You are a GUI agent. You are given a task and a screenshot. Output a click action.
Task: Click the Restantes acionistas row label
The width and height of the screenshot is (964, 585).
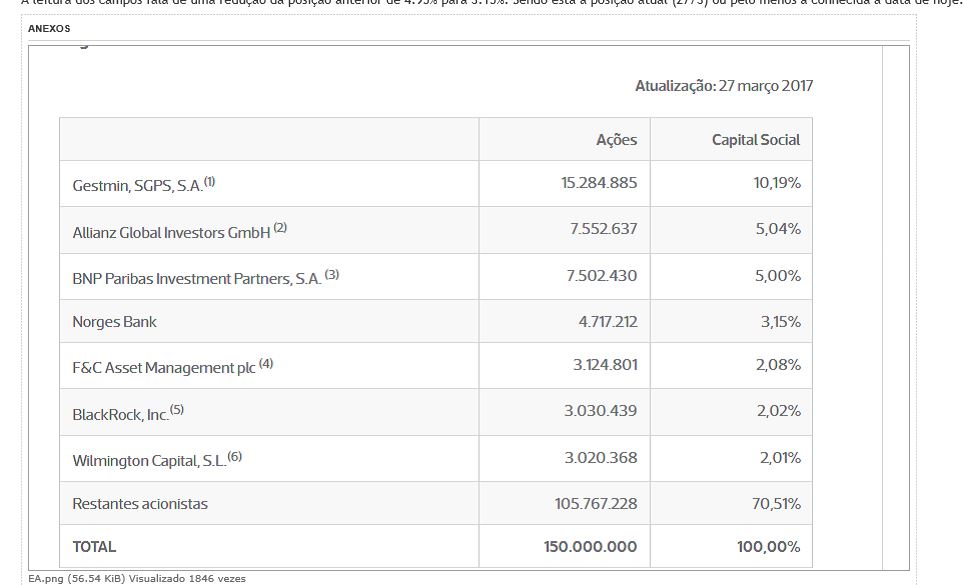pos(140,504)
